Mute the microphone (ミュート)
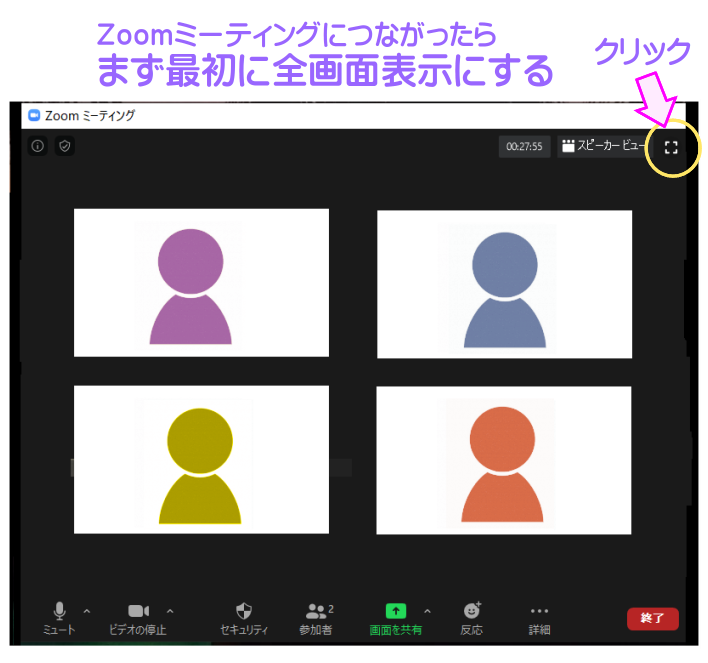This screenshot has height=663, width=708. pyautogui.click(x=59, y=618)
